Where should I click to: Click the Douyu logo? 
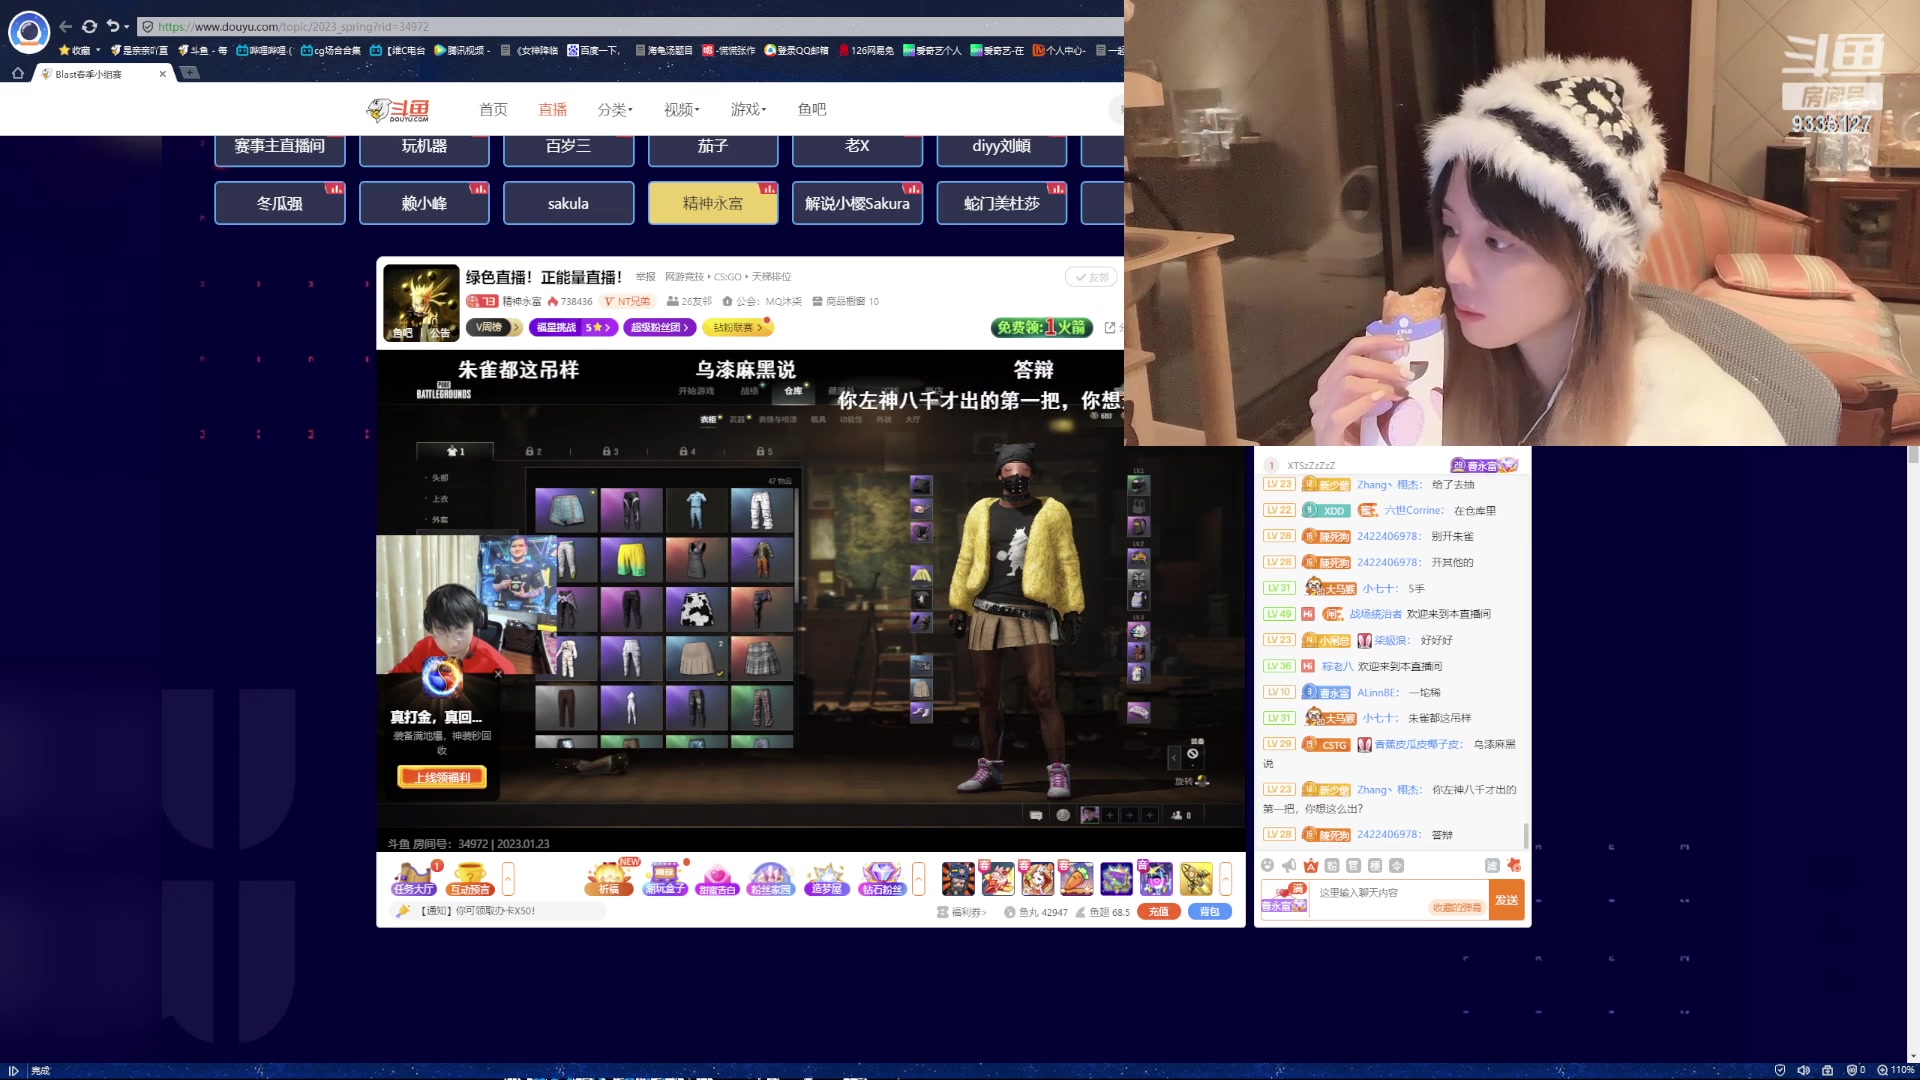398,109
